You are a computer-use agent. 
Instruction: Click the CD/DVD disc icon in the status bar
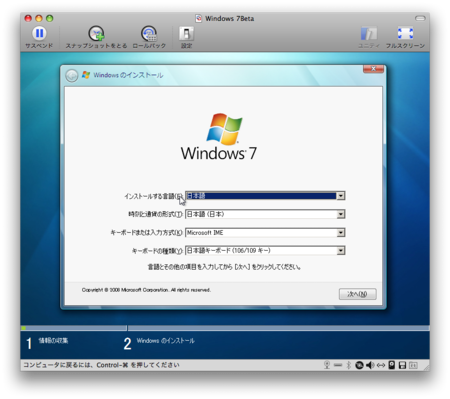(x=359, y=365)
